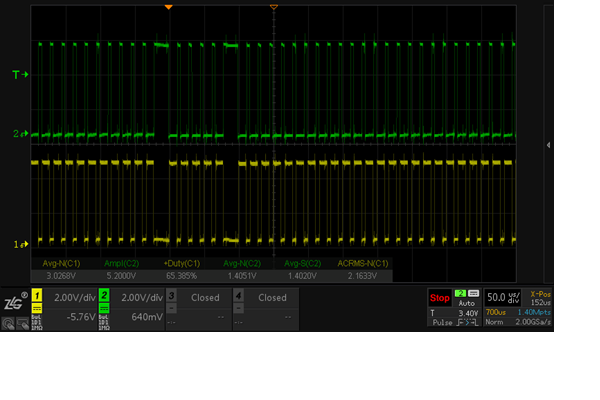Click the 3.0268V measurement value
Viewport: 600px width, 400px height.
(61, 276)
